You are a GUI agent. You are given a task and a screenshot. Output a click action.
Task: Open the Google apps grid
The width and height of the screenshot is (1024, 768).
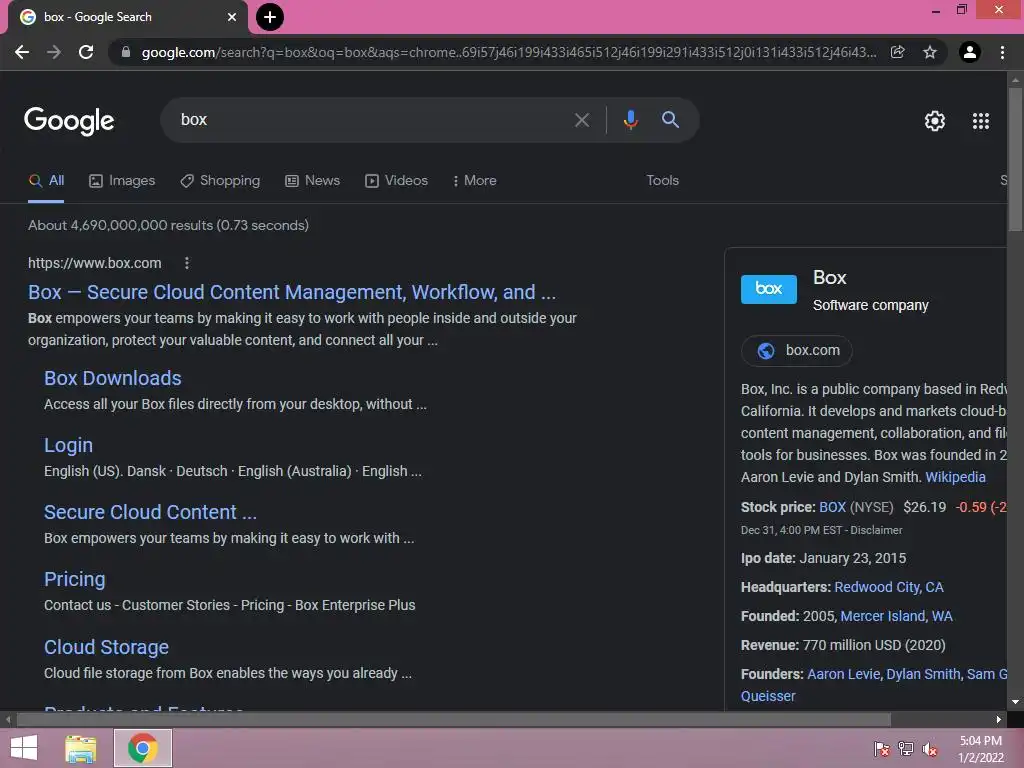[981, 121]
